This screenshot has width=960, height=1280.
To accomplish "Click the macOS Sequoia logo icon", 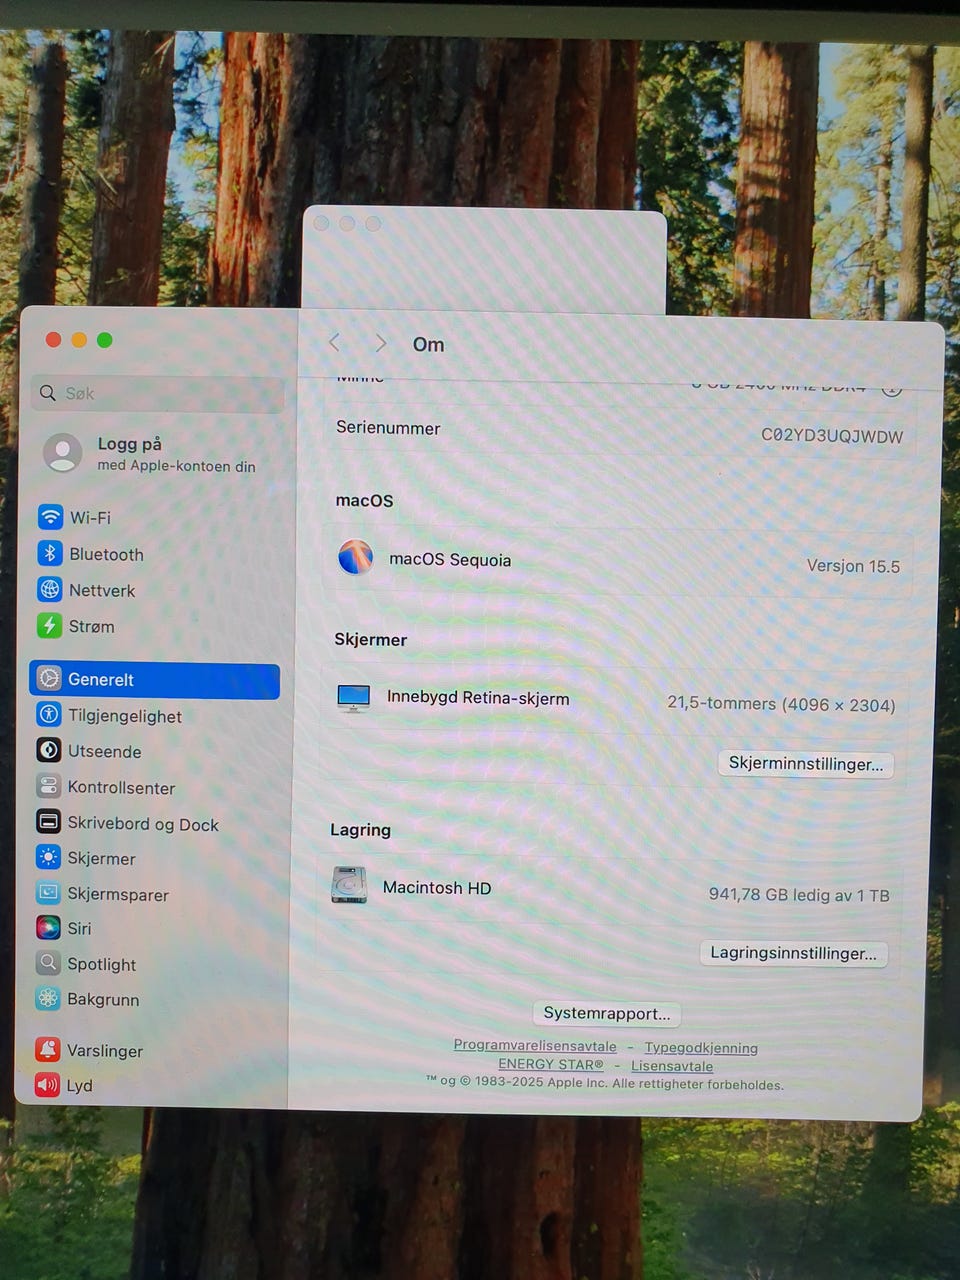I will click(355, 557).
